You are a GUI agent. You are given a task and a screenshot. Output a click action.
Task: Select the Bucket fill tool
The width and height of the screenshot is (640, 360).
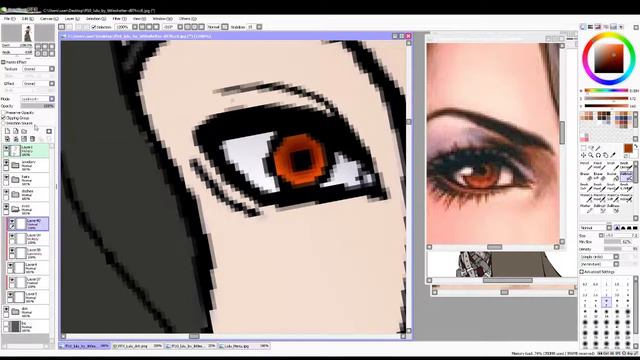click(x=612, y=176)
